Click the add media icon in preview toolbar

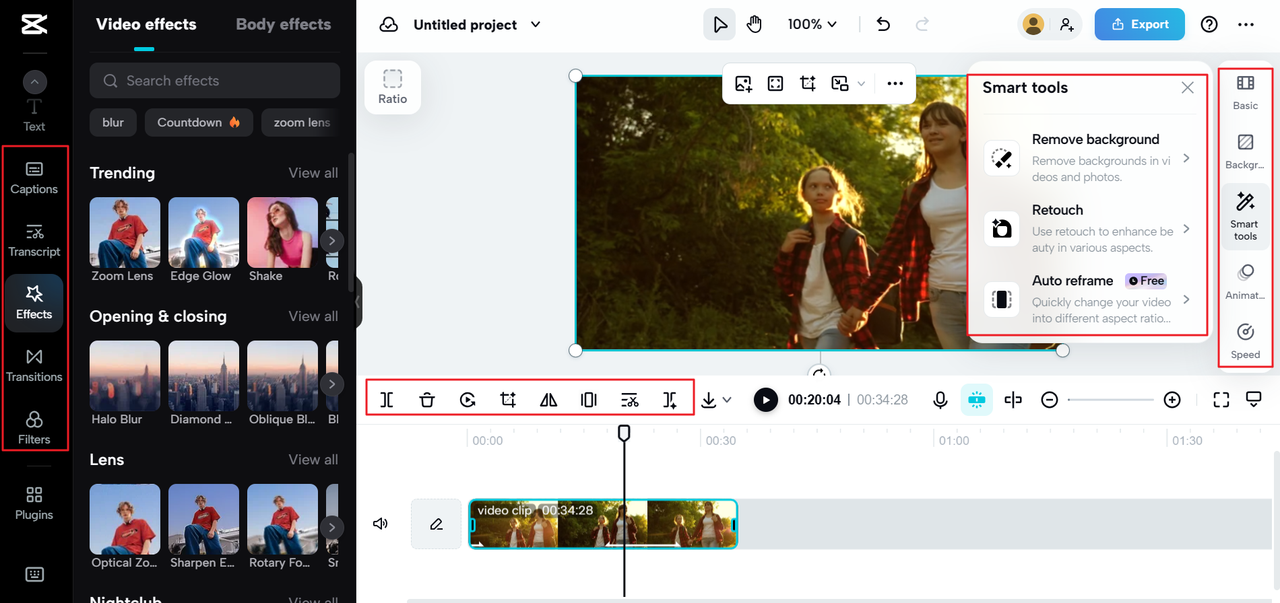pos(743,84)
